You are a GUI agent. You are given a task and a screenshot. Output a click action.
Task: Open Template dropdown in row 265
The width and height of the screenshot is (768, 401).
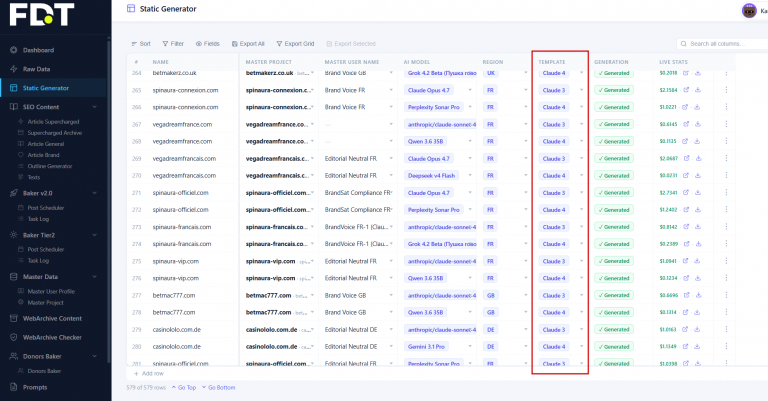pos(581,90)
